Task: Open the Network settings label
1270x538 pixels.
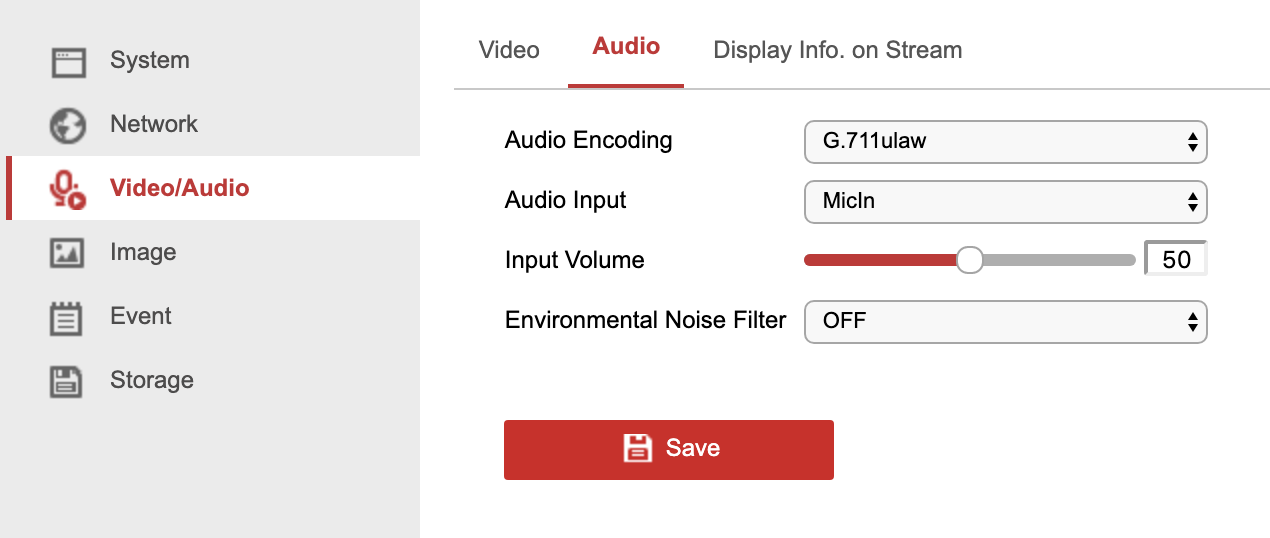Action: click(154, 125)
